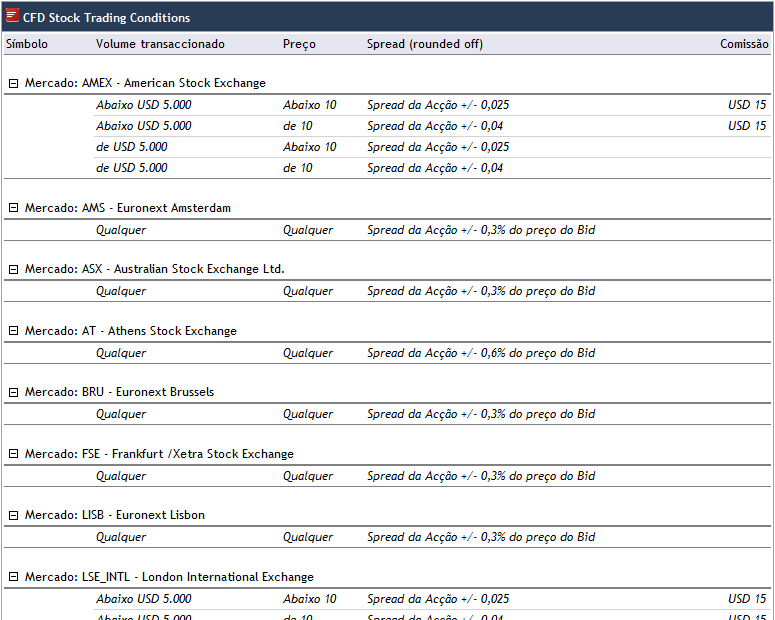Click AMEX second row 'de 10' price
The width and height of the screenshot is (775, 620).
point(298,126)
